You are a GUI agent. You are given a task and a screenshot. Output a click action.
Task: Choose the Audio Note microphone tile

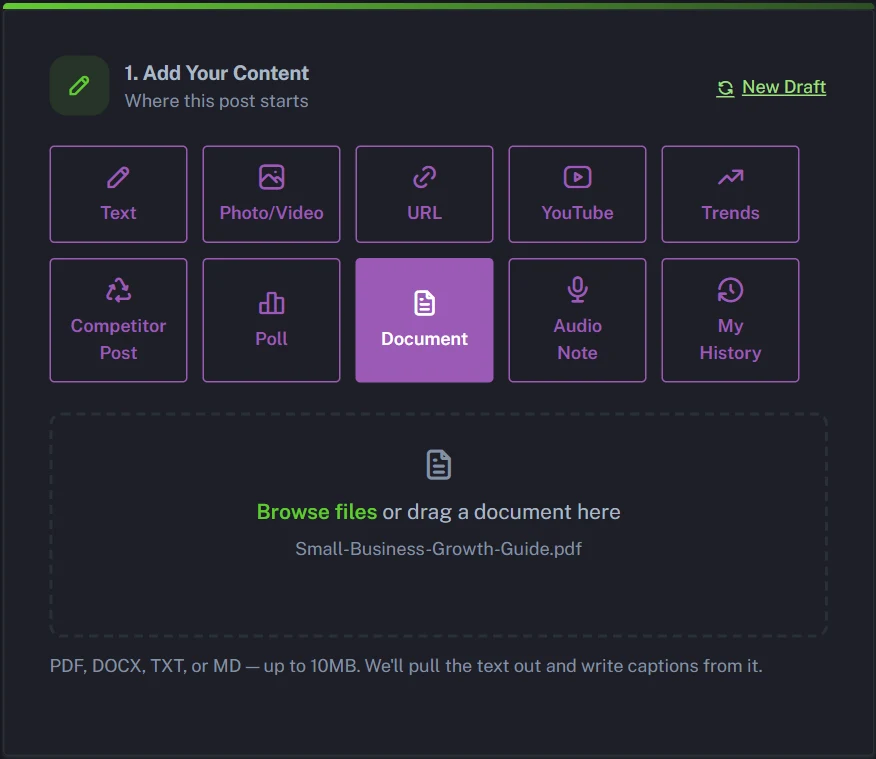pos(577,320)
